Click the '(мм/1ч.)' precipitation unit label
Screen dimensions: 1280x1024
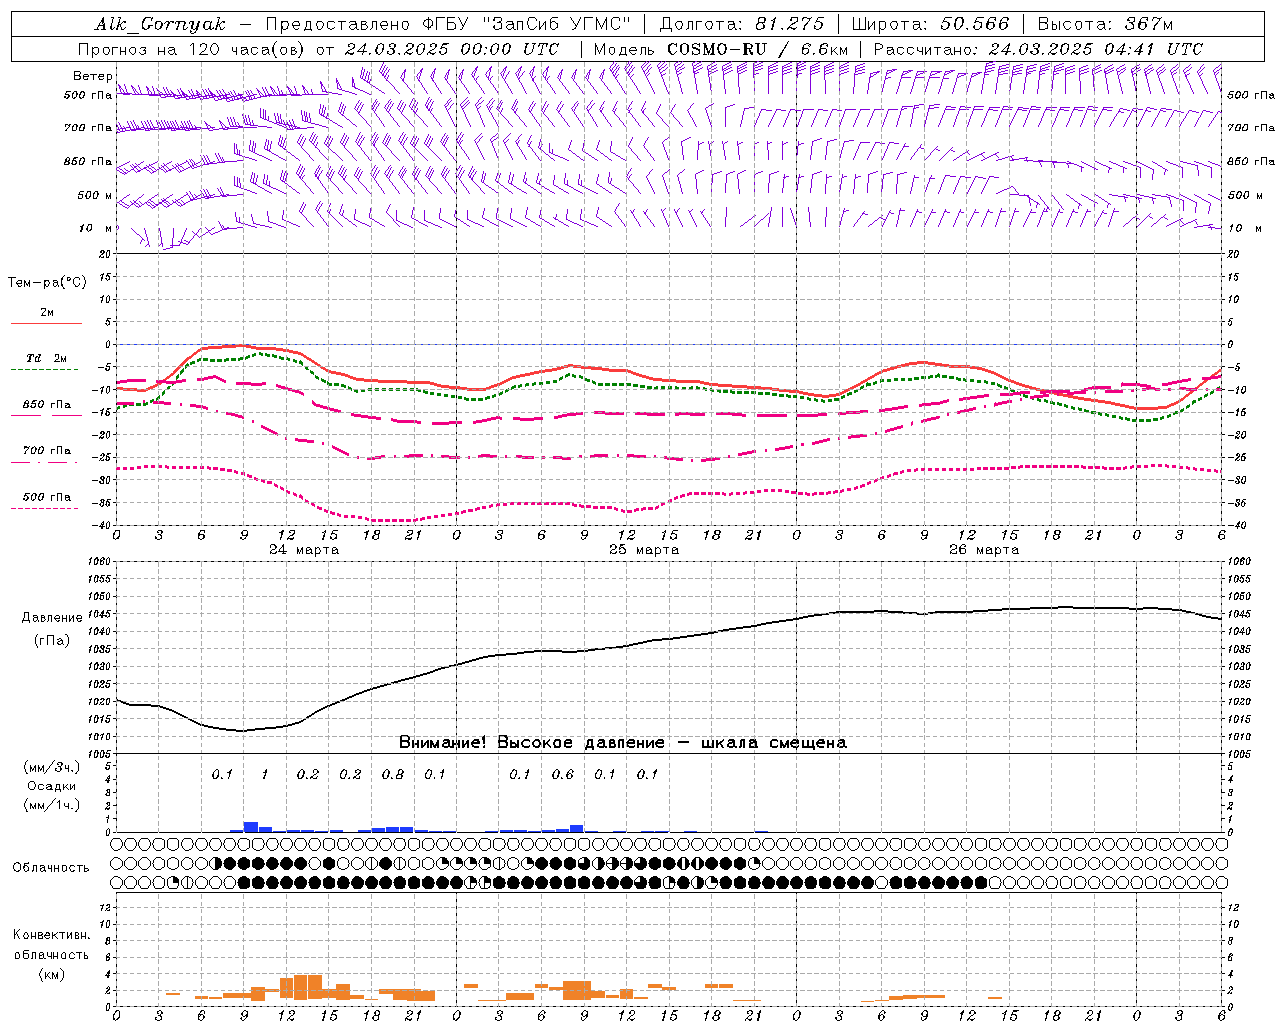(52, 805)
